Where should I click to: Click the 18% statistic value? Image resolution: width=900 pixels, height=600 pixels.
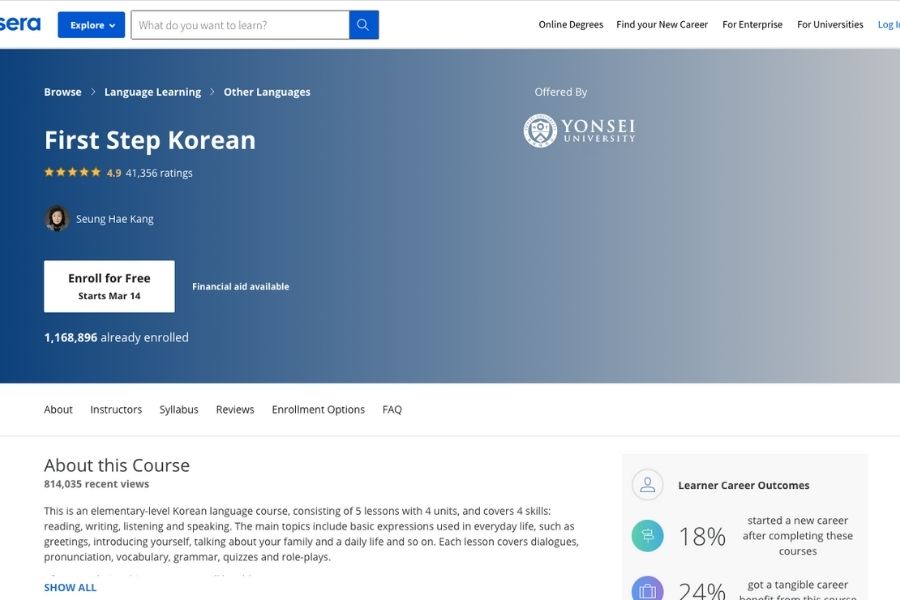pos(702,536)
